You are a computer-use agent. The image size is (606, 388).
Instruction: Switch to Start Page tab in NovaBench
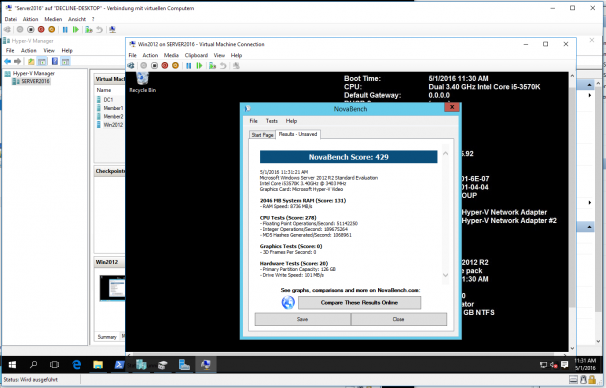pos(262,135)
